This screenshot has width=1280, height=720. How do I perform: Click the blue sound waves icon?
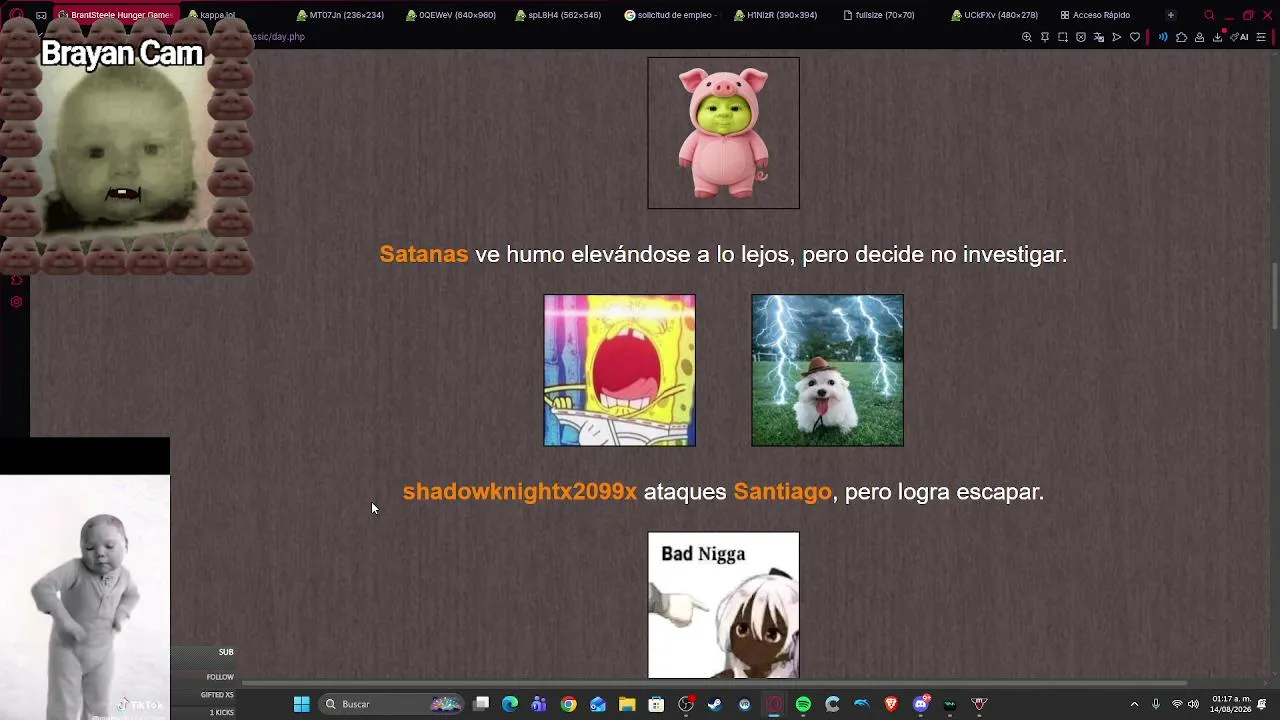(x=1163, y=37)
